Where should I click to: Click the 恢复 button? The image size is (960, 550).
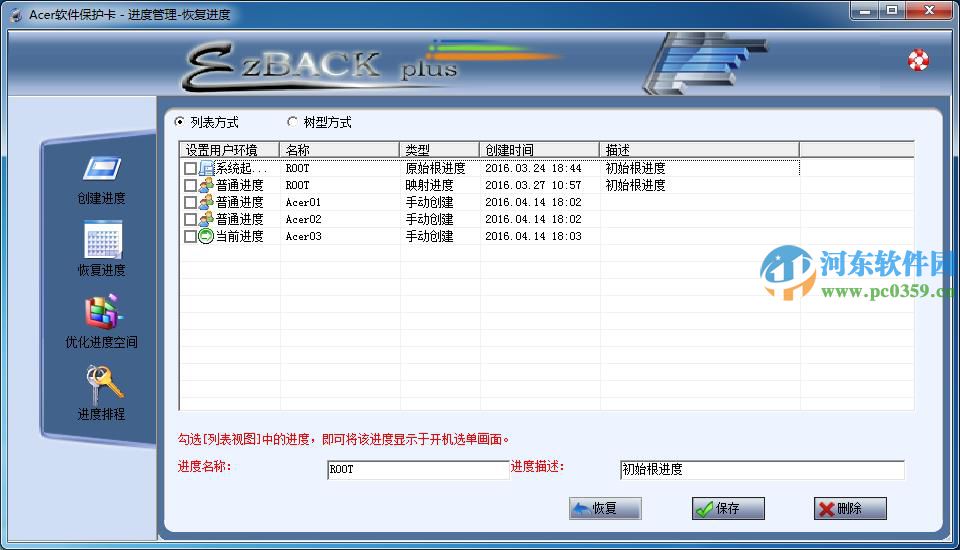[x=605, y=508]
